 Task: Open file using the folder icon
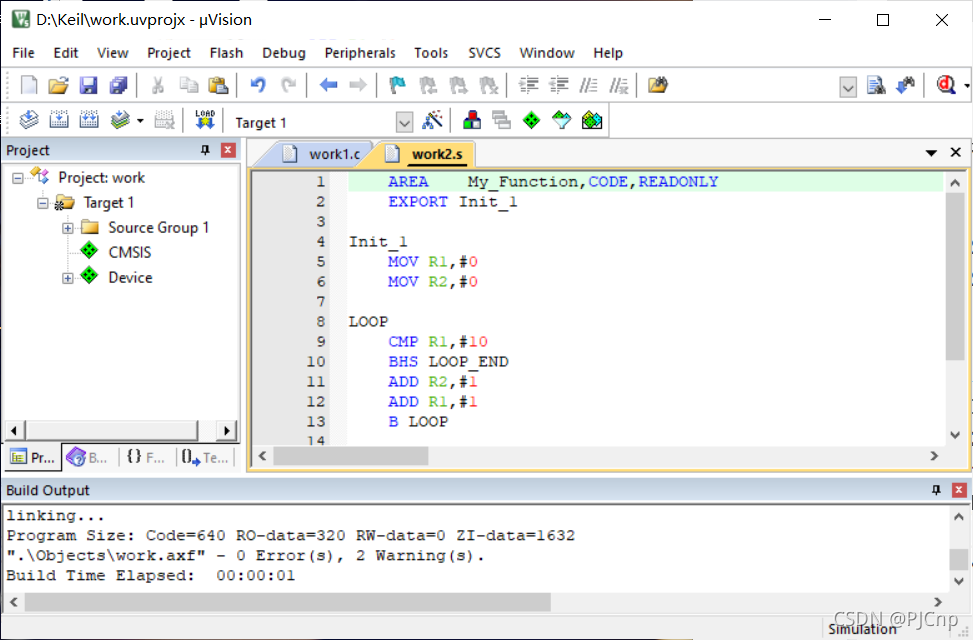58,85
